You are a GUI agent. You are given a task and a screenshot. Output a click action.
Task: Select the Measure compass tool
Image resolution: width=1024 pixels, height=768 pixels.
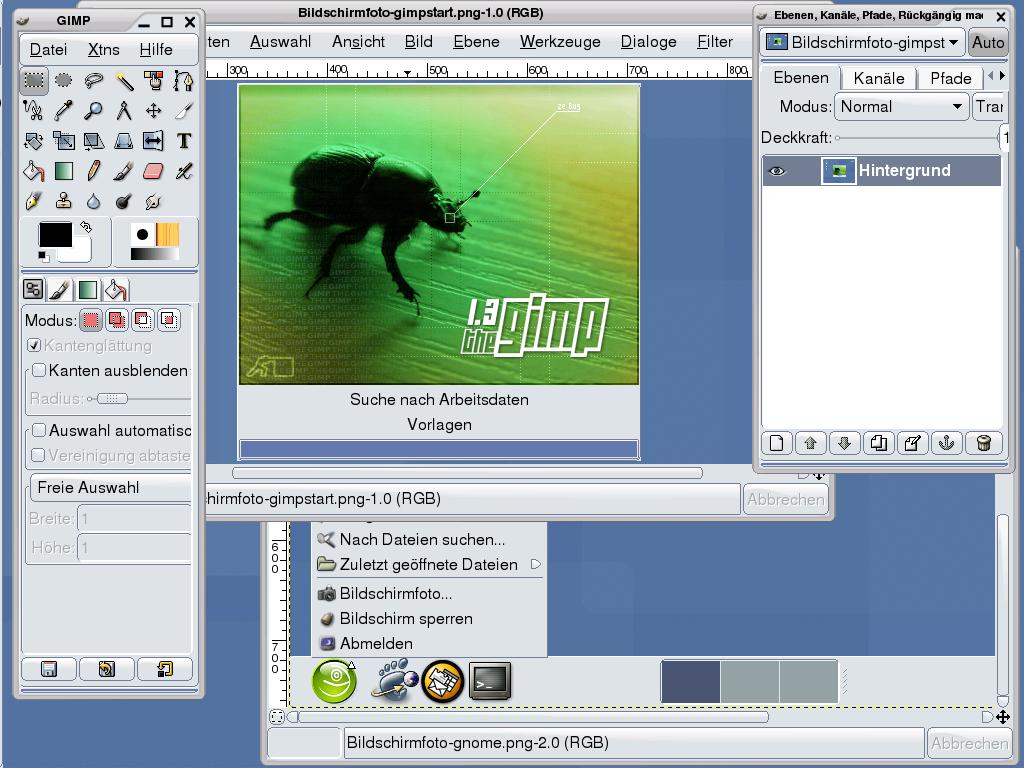pyautogui.click(x=123, y=111)
